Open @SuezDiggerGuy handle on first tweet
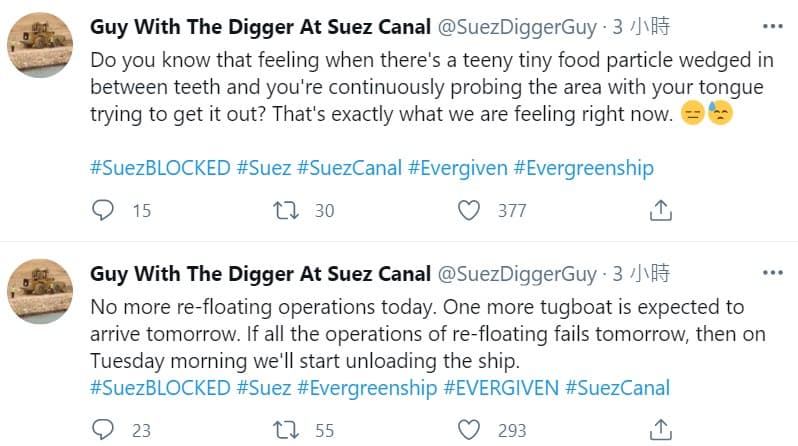This screenshot has height=446, width=798. (517, 27)
